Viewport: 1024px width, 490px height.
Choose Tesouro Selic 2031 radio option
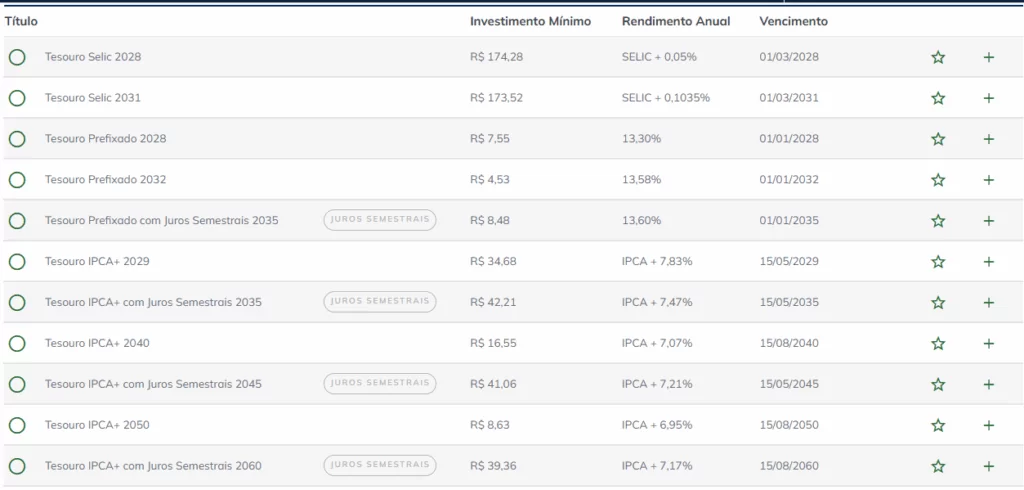click(17, 98)
